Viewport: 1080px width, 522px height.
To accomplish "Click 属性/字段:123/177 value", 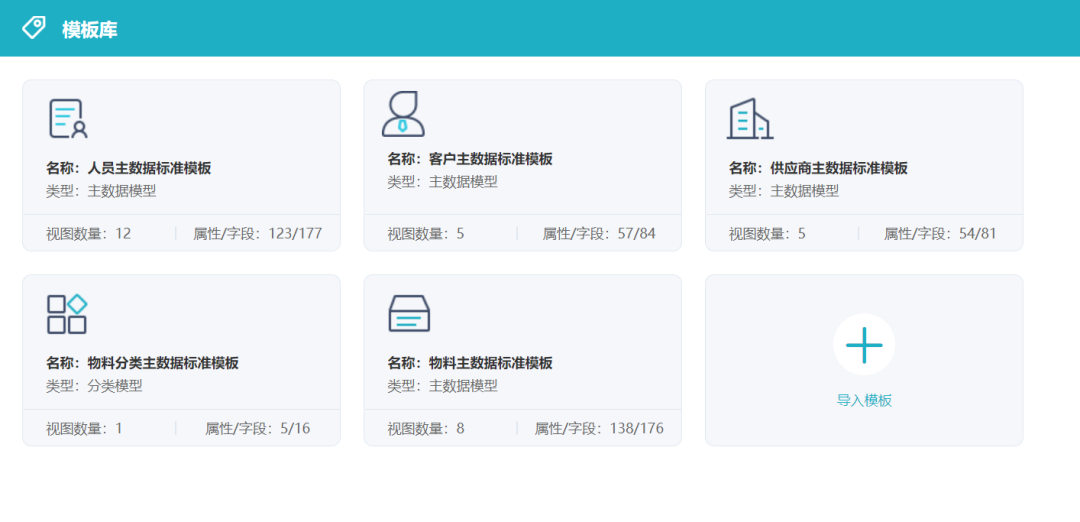I will pyautogui.click(x=258, y=233).
